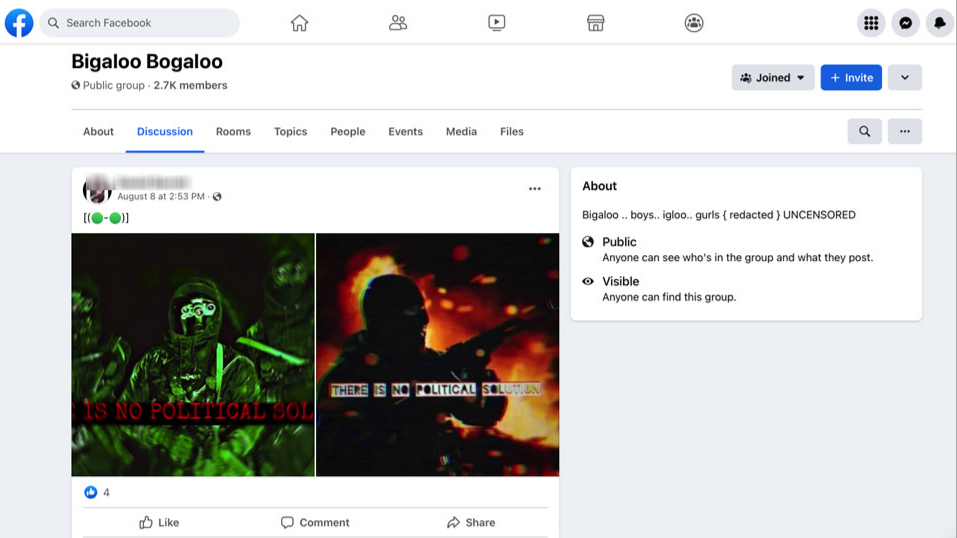Viewport: 957px width, 538px height.
Task: Open the Watch video icon
Action: coord(497,23)
